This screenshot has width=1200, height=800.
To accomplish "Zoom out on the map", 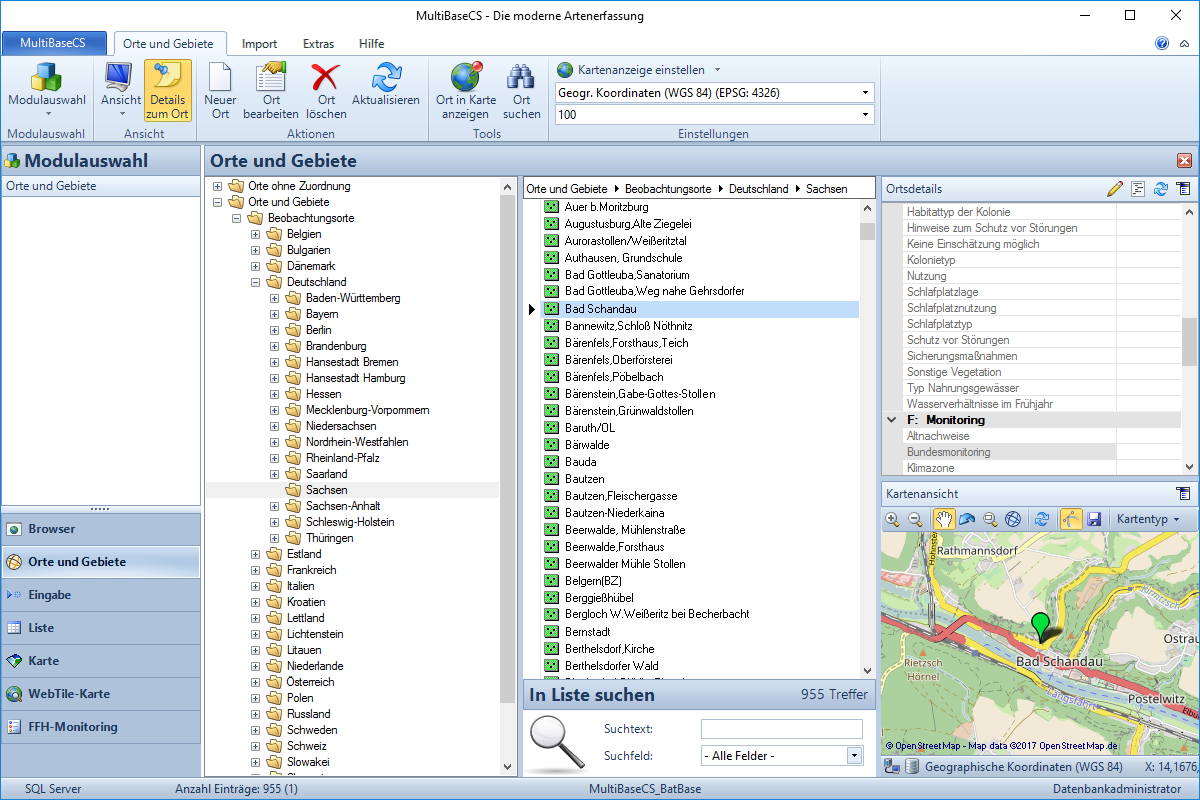I will pos(915,519).
